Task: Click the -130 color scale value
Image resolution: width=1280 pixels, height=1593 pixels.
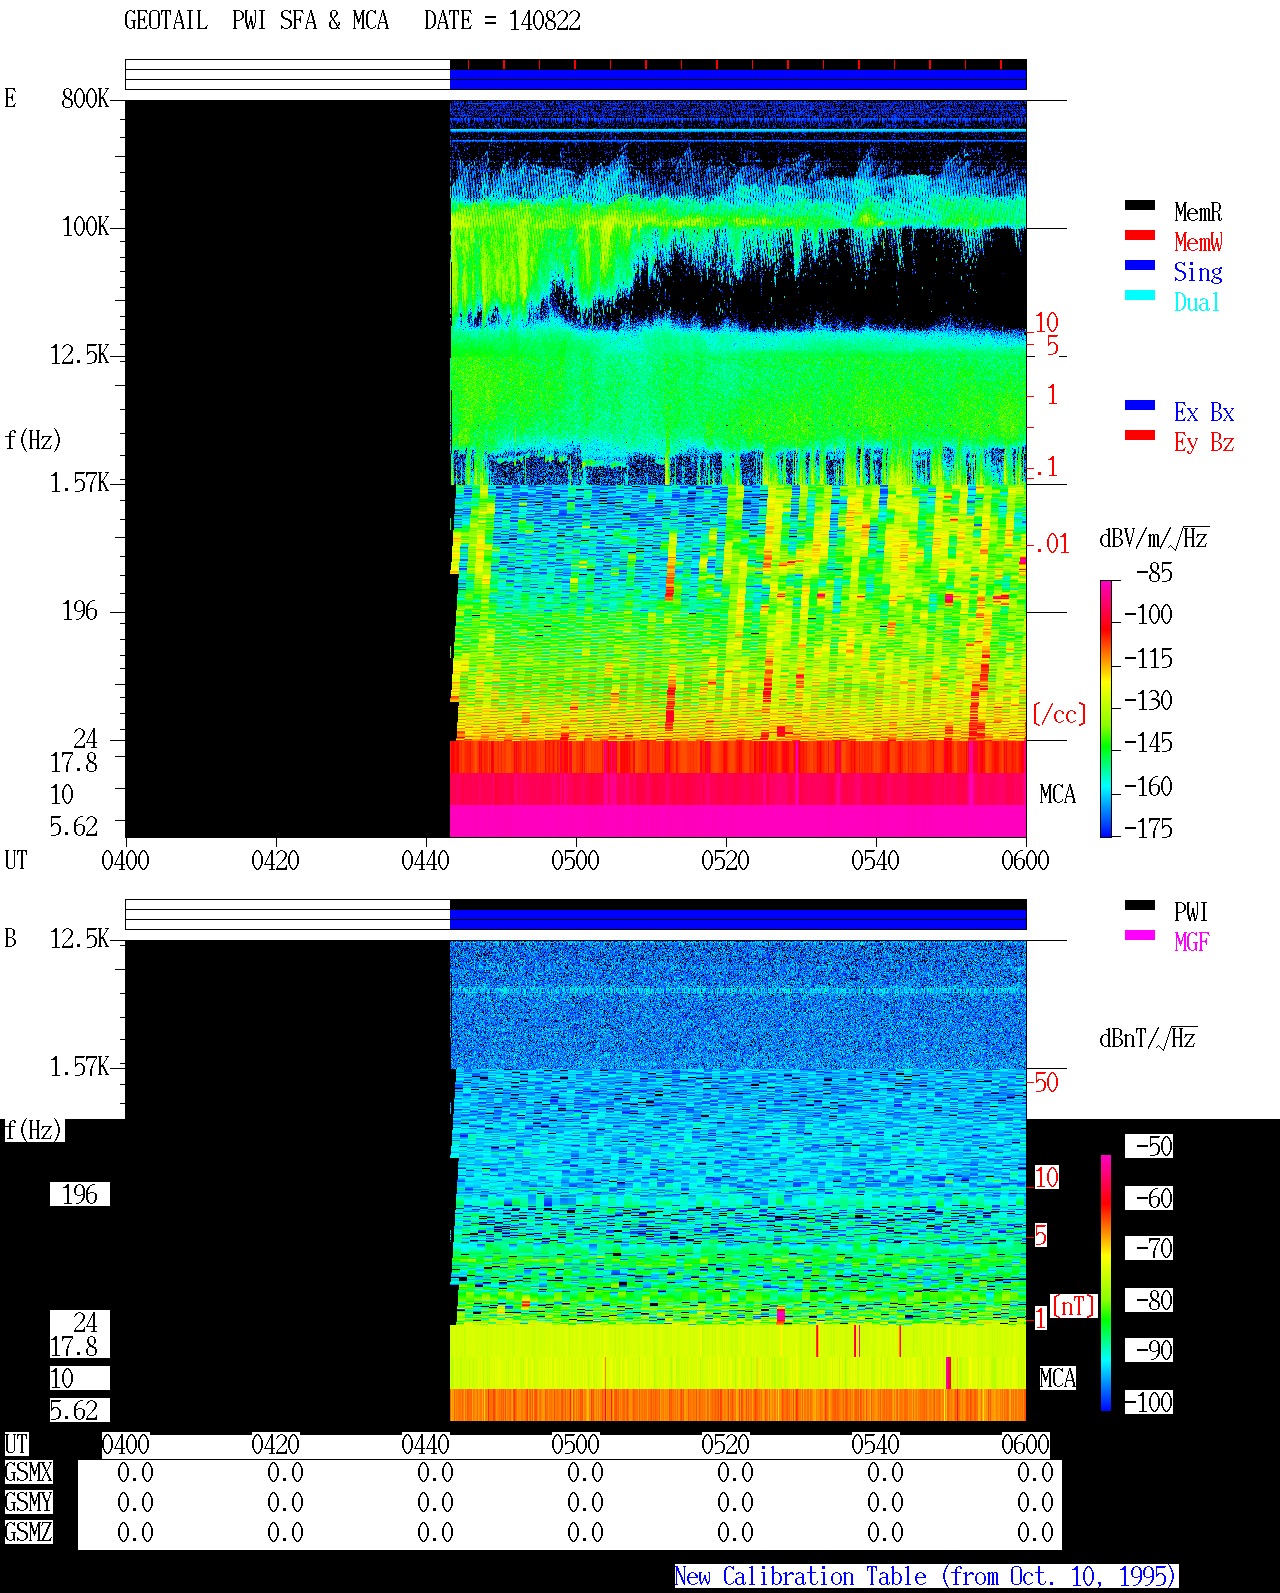Action: [1148, 700]
